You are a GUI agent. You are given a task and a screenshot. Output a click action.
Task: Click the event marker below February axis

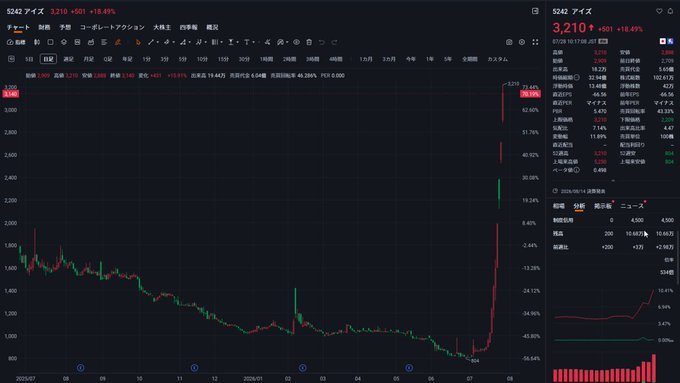[x=303, y=368]
